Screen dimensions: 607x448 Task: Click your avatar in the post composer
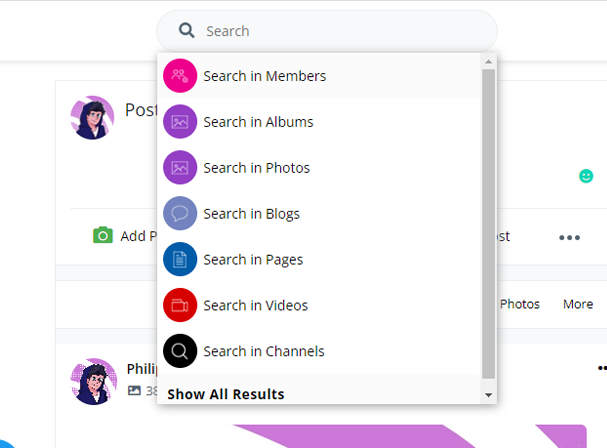click(x=93, y=118)
